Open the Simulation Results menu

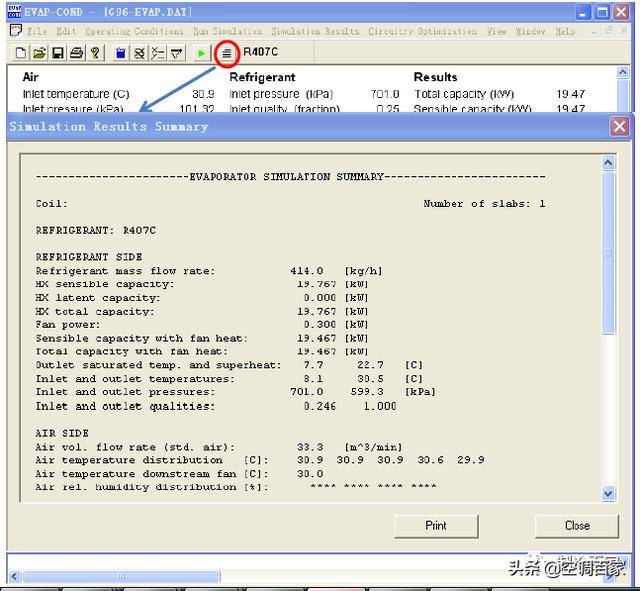315,31
